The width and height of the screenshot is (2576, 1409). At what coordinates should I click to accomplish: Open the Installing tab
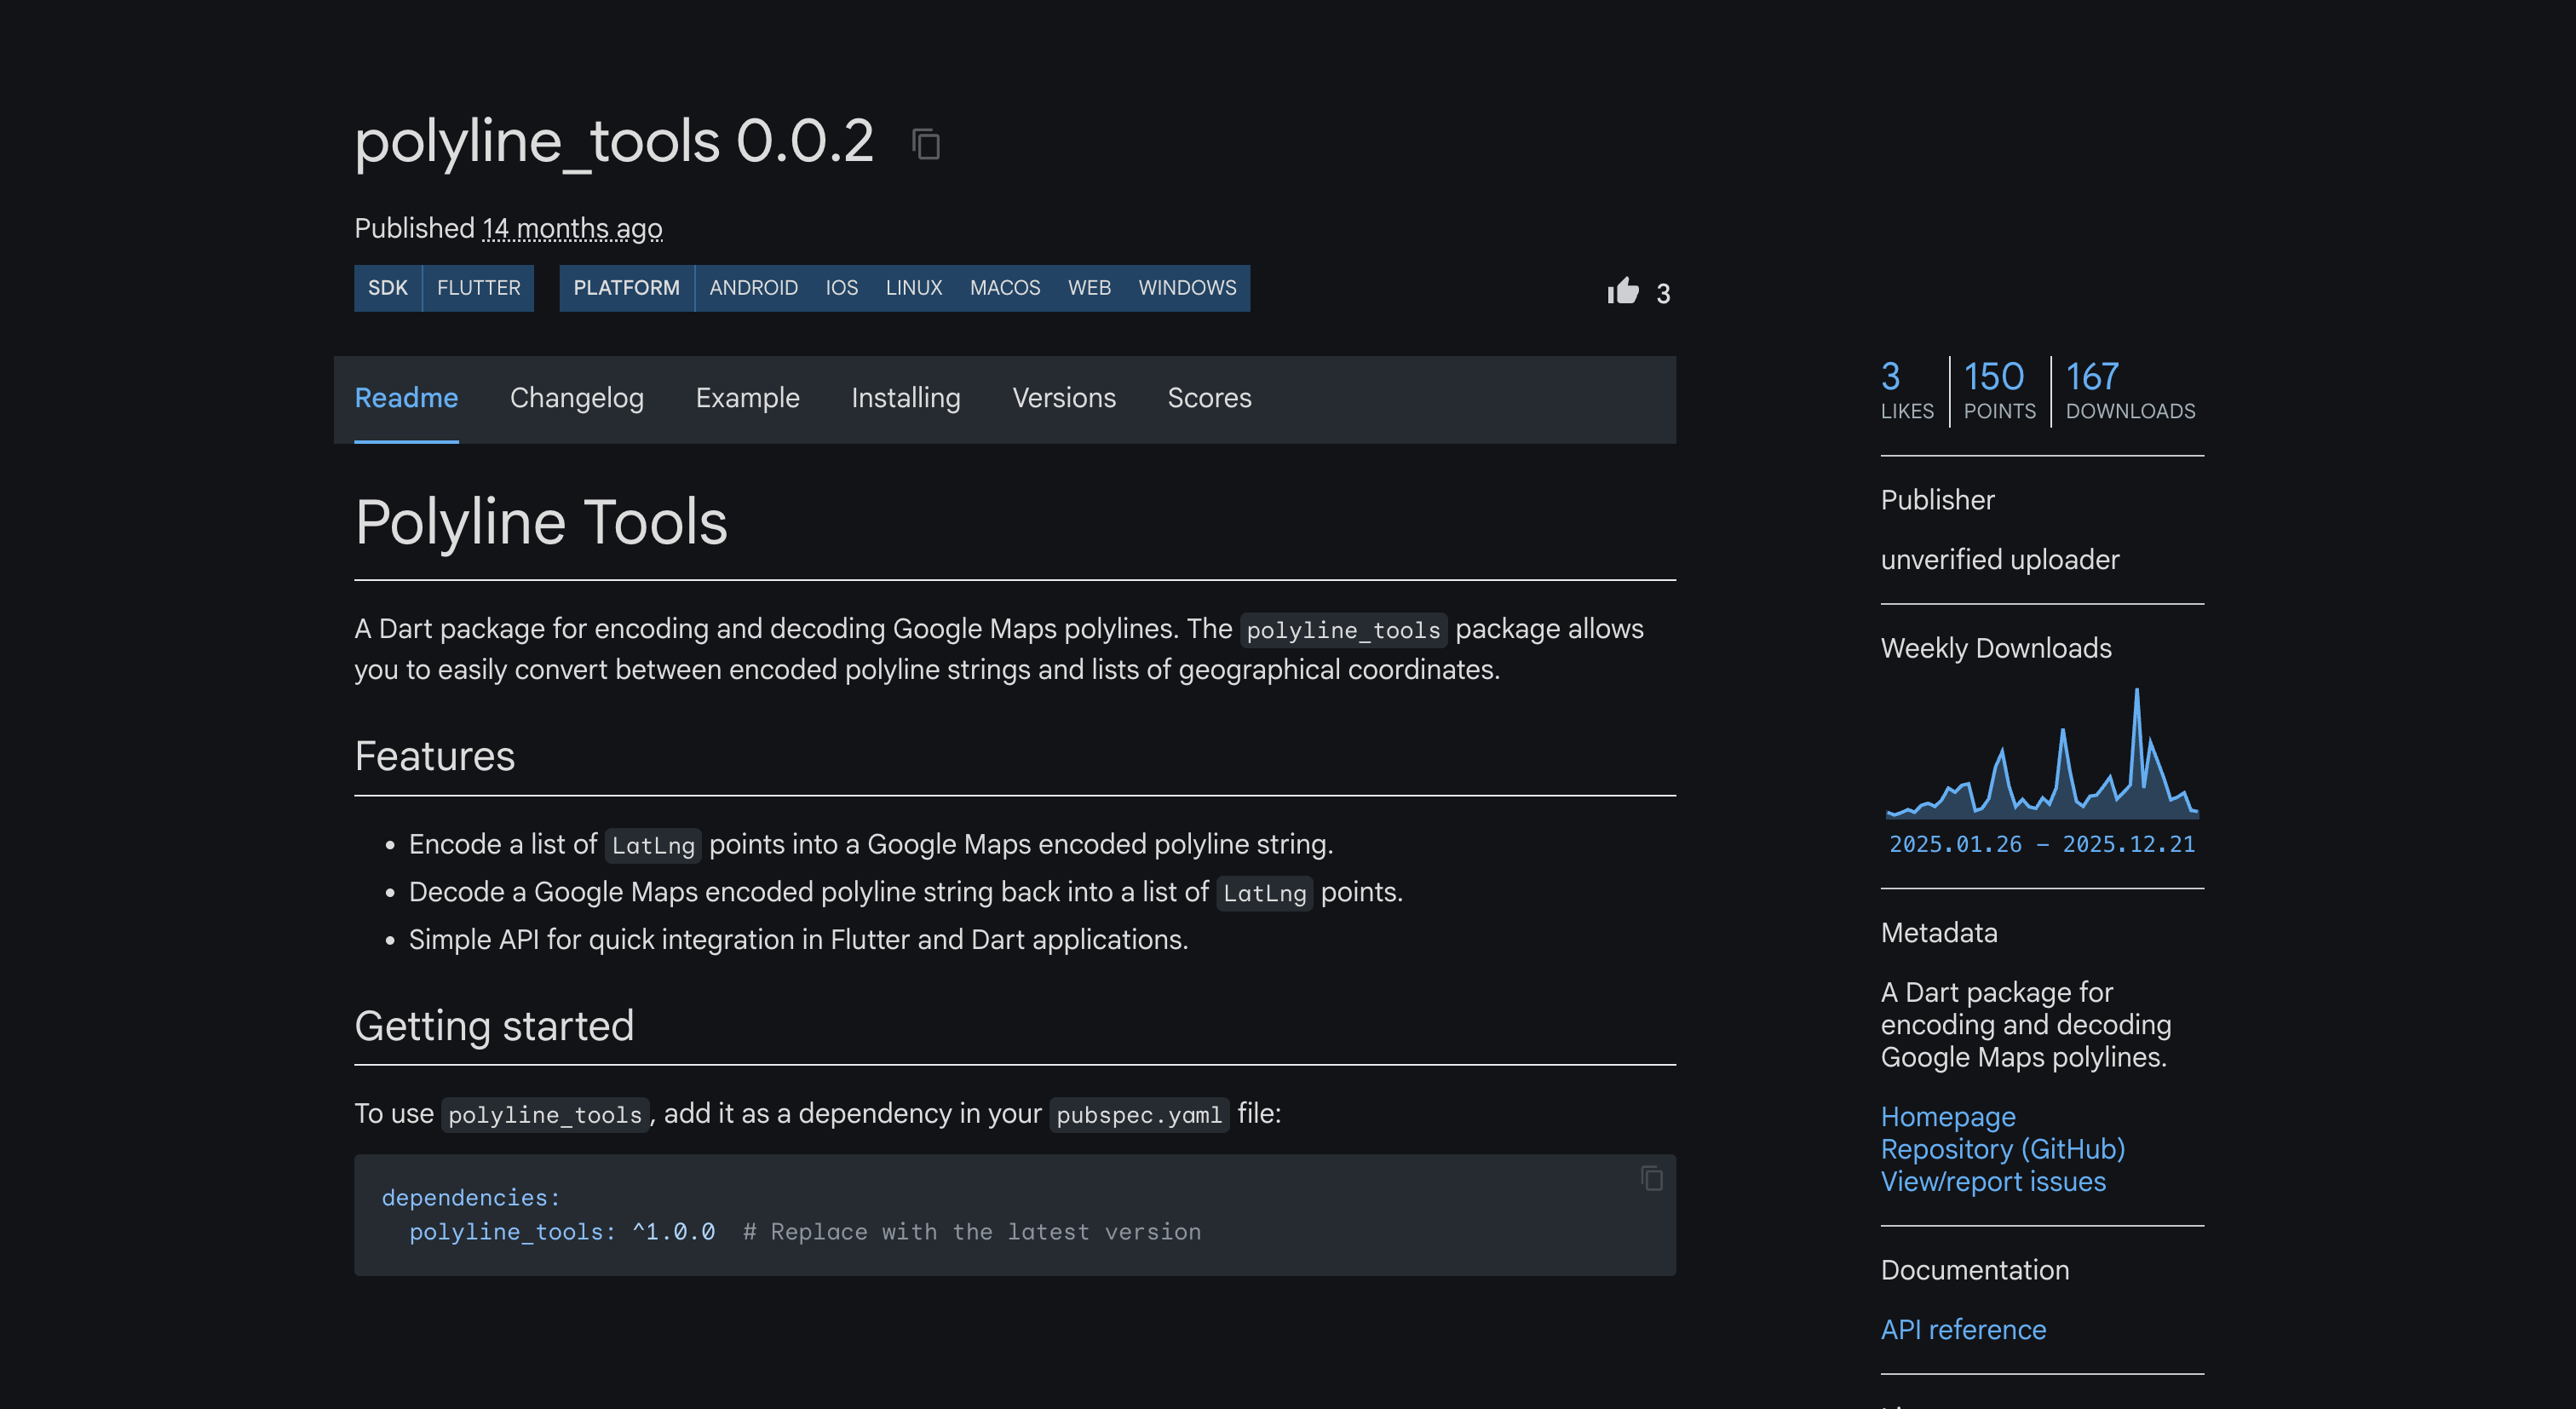point(905,398)
